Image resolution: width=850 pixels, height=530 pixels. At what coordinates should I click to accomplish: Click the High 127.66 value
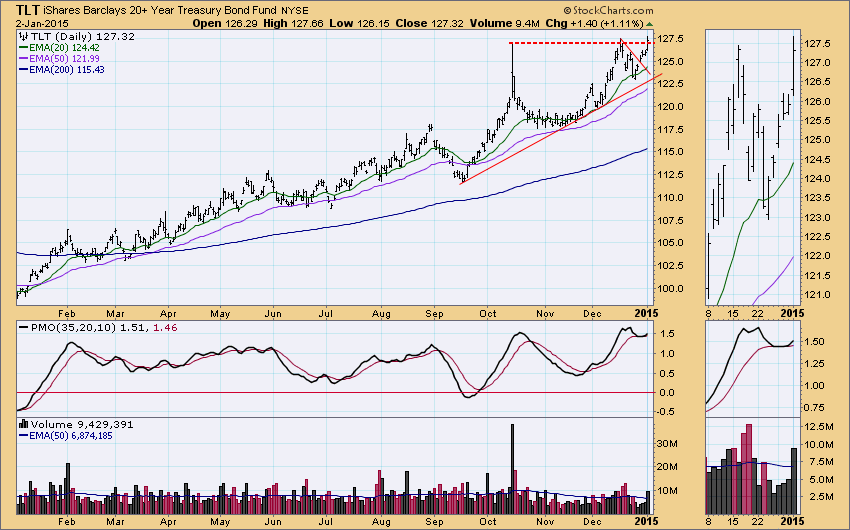point(293,23)
